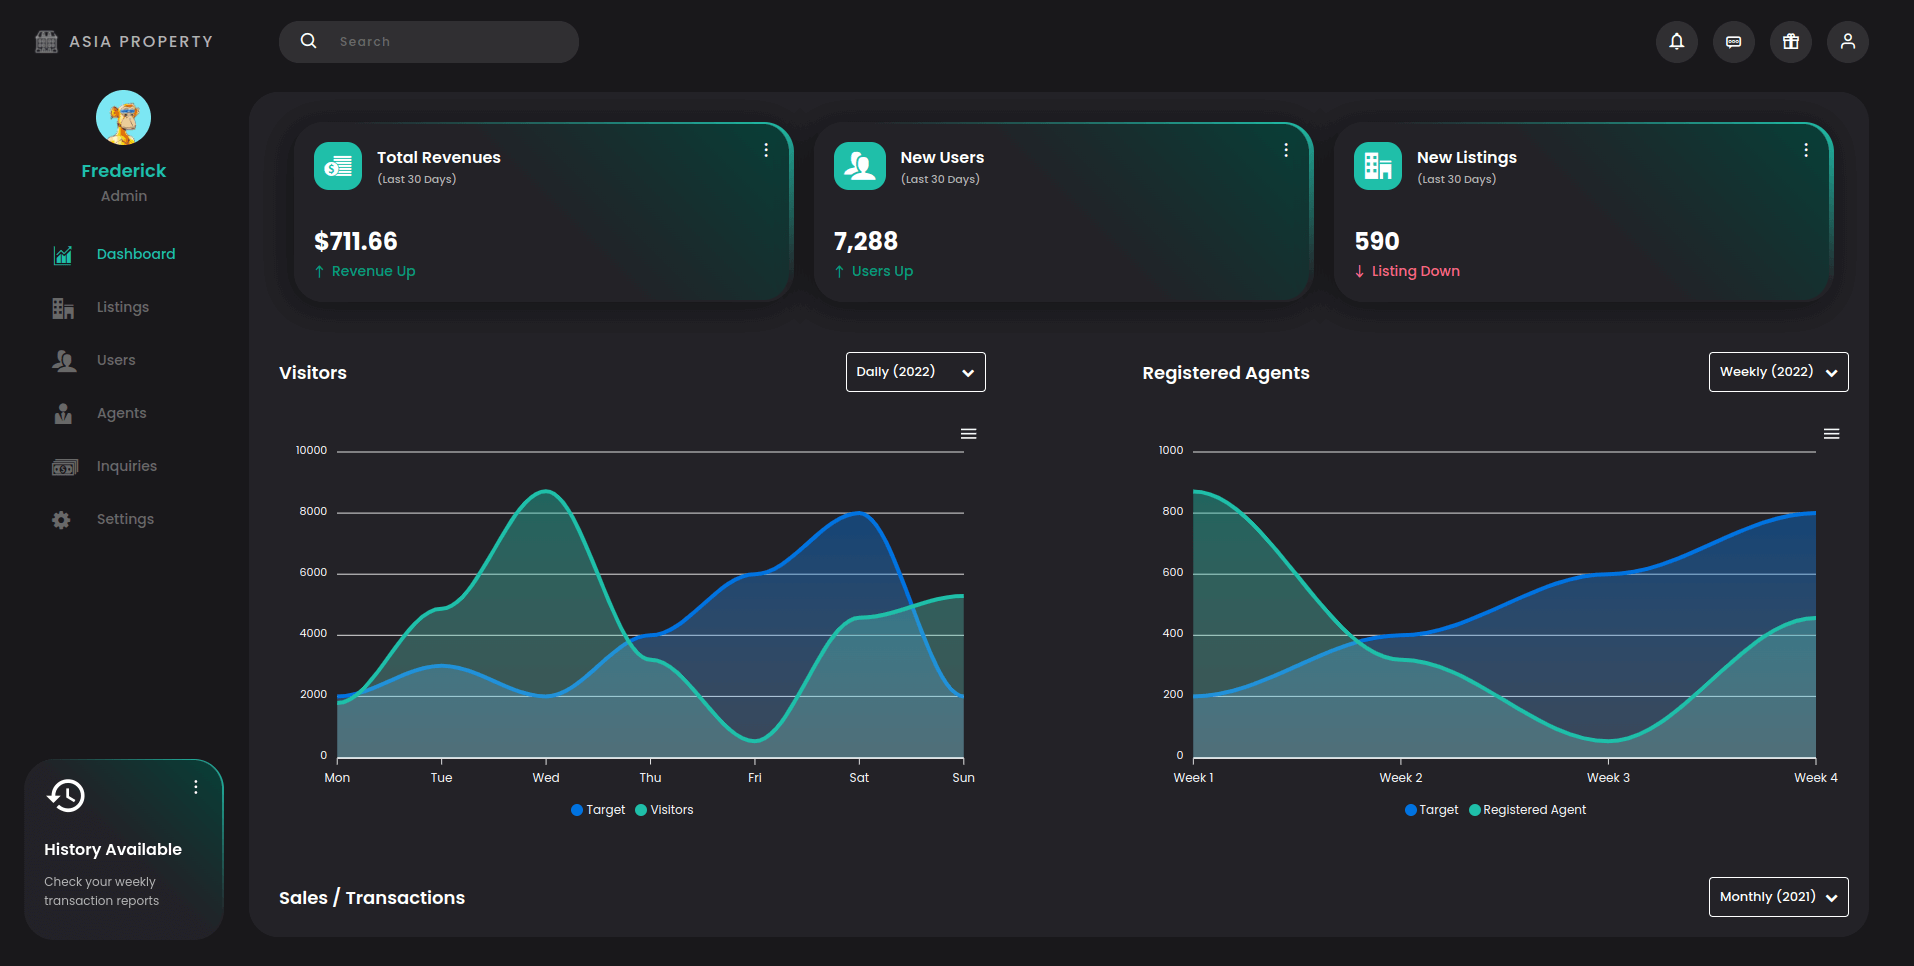Open Inquiries from sidebar menu
Screen dimensions: 1914x966
tap(126, 466)
